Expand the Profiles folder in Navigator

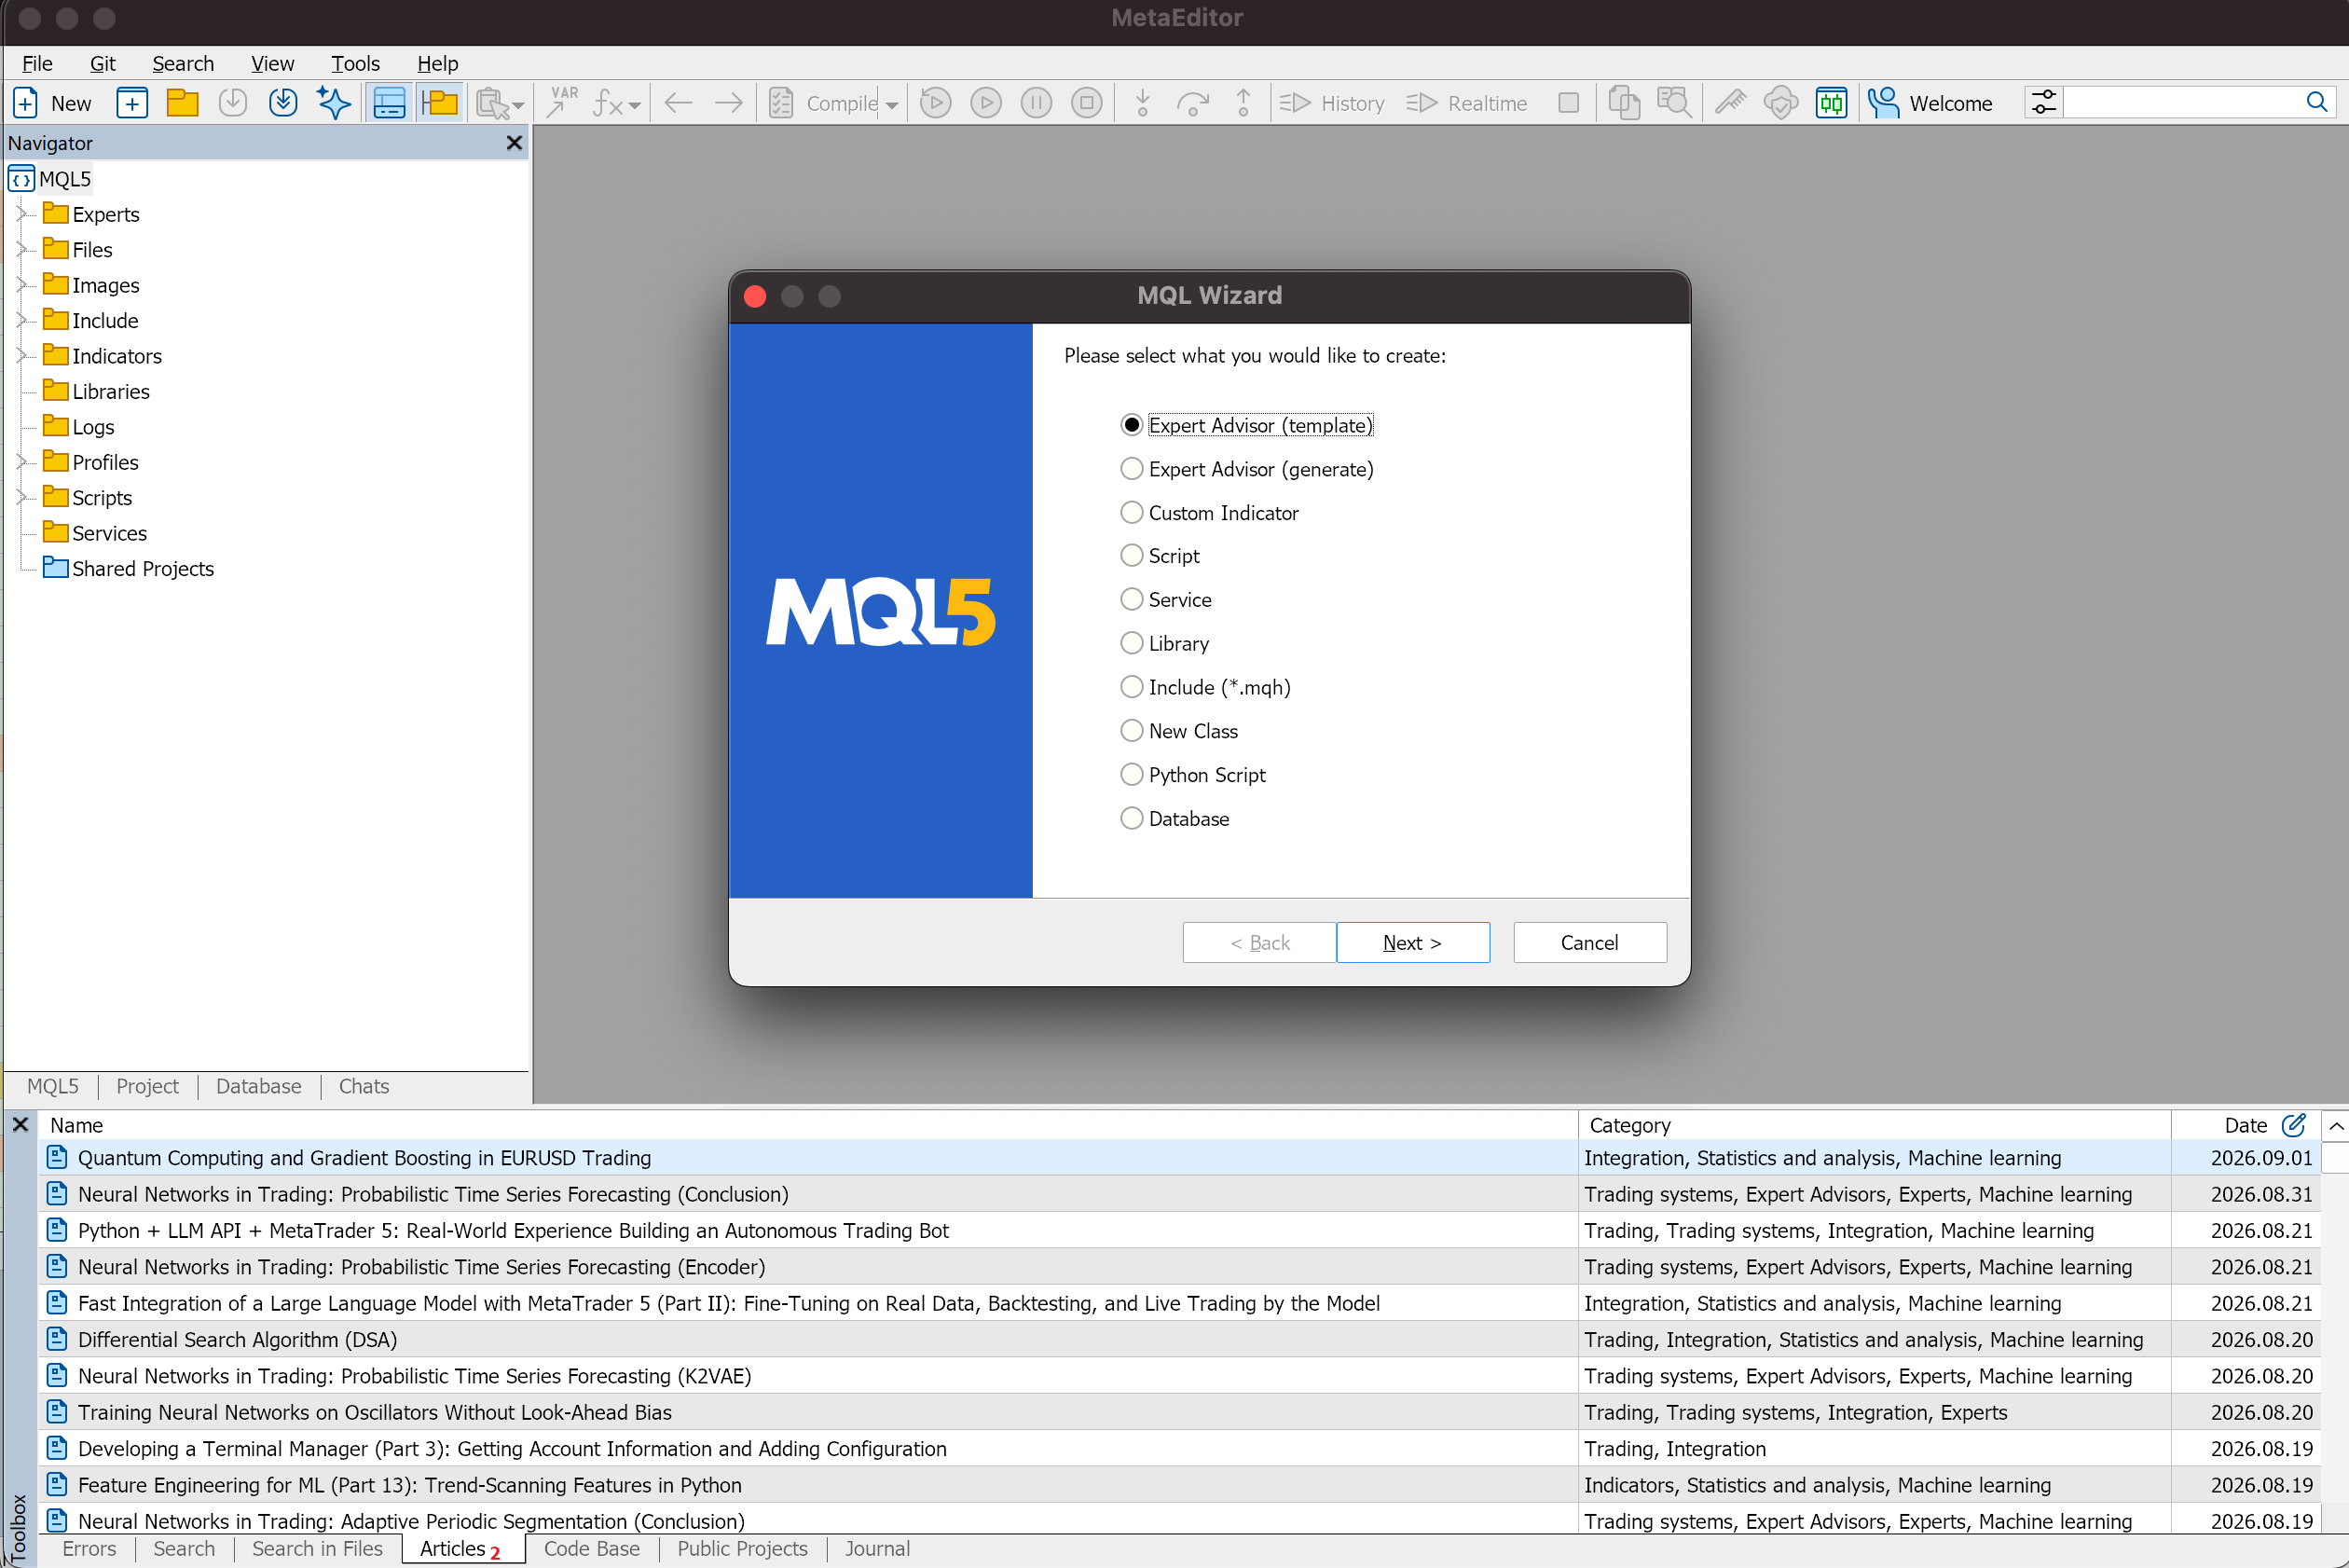tap(21, 462)
